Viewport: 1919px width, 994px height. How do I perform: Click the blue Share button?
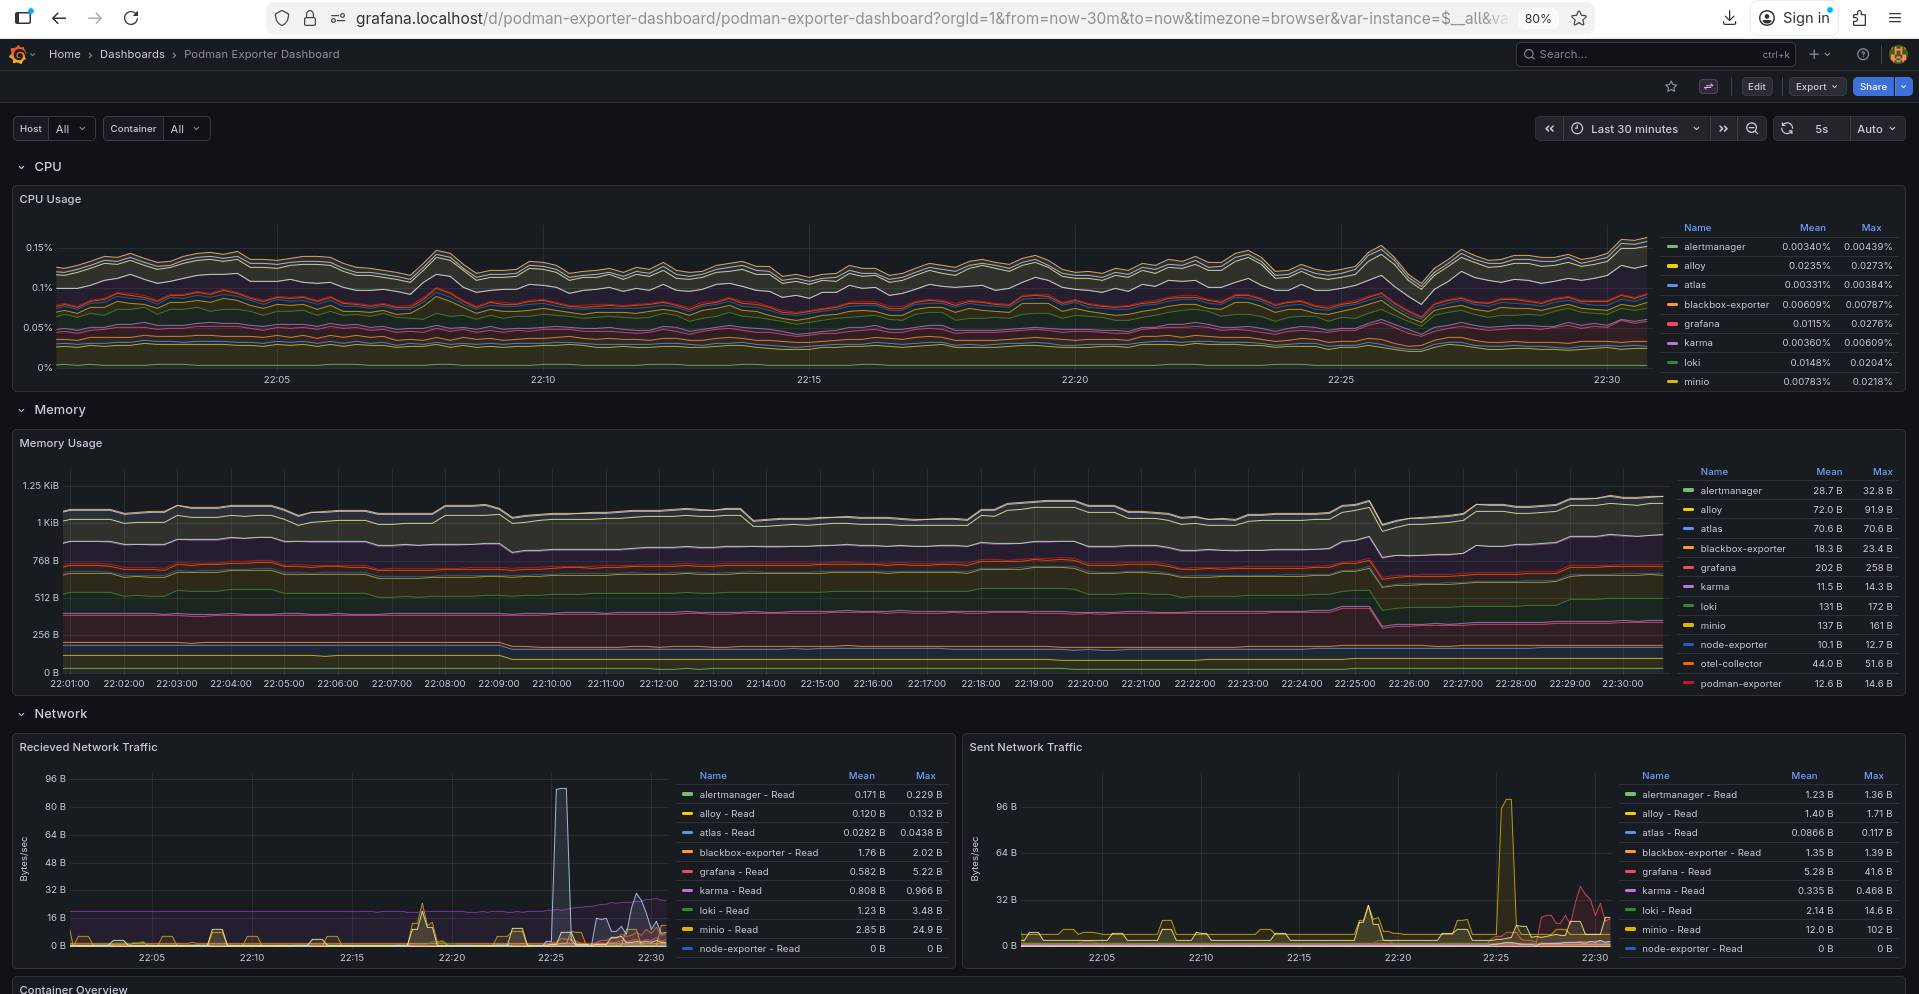[1873, 87]
